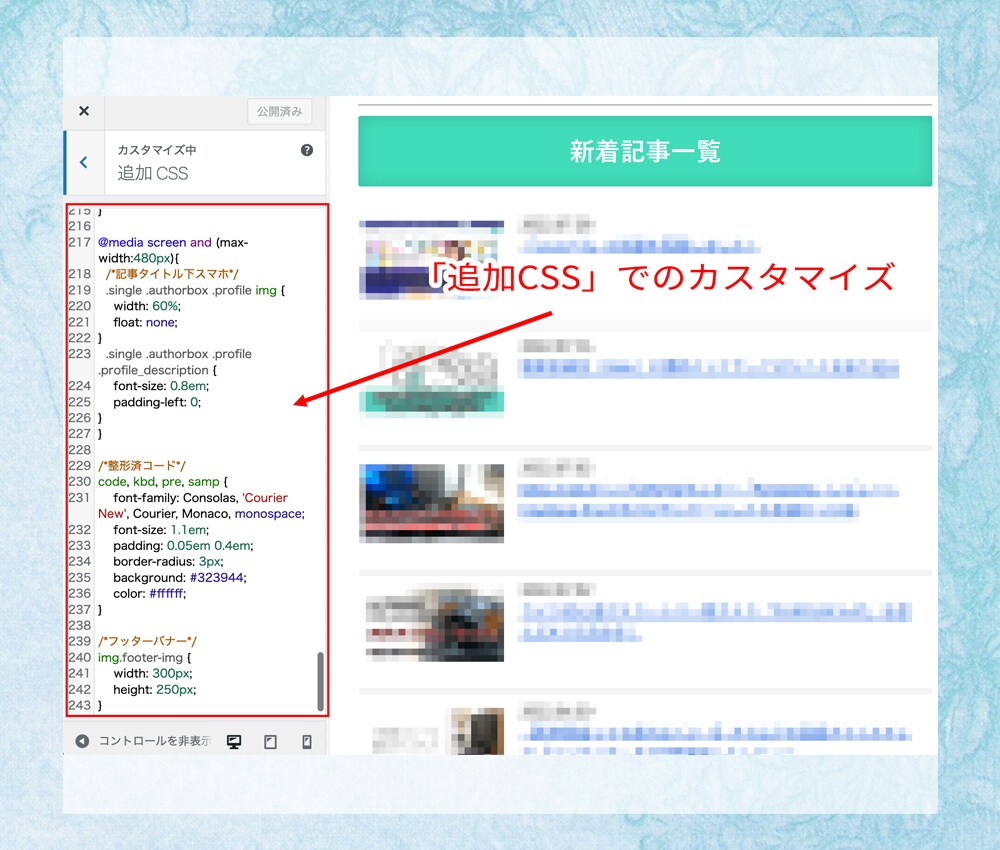
Task: Click the 'font-size: 1.1em;' code line
Action: (161, 530)
